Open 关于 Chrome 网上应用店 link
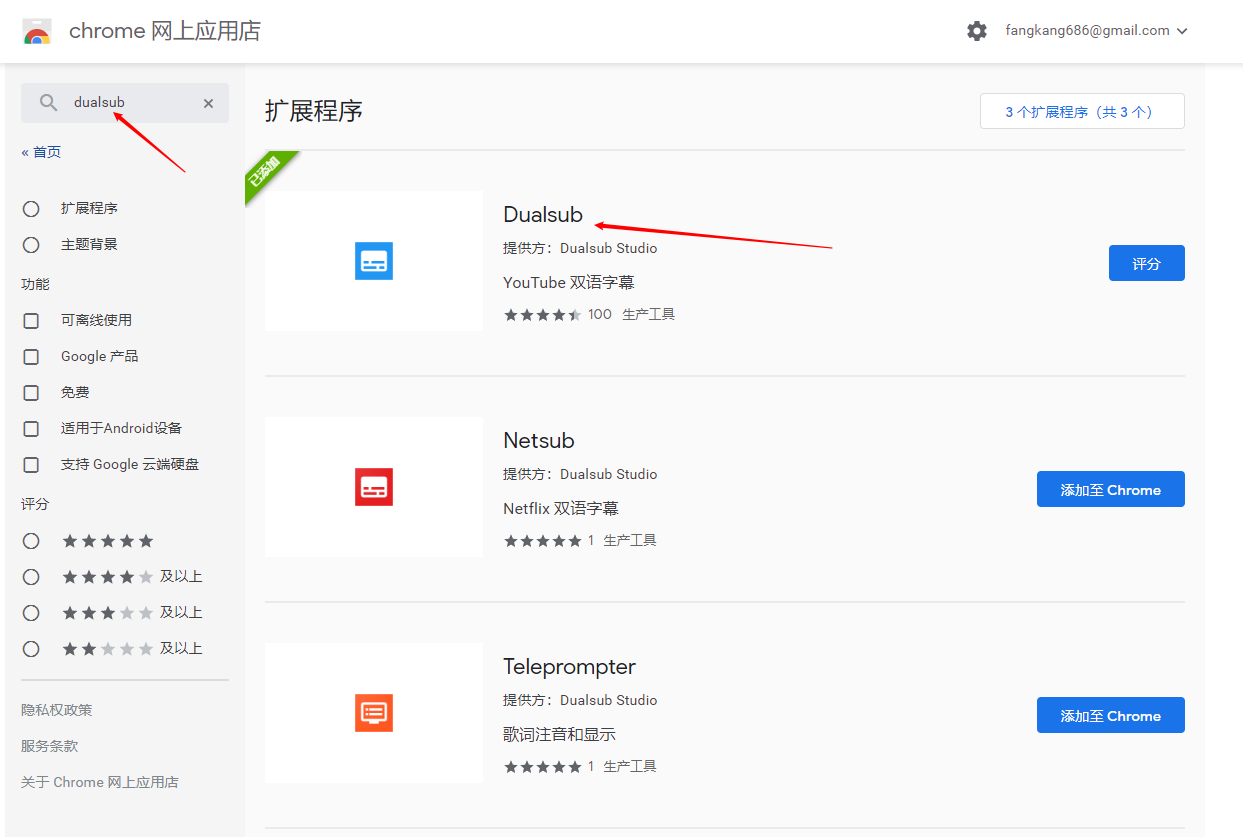 pos(100,782)
